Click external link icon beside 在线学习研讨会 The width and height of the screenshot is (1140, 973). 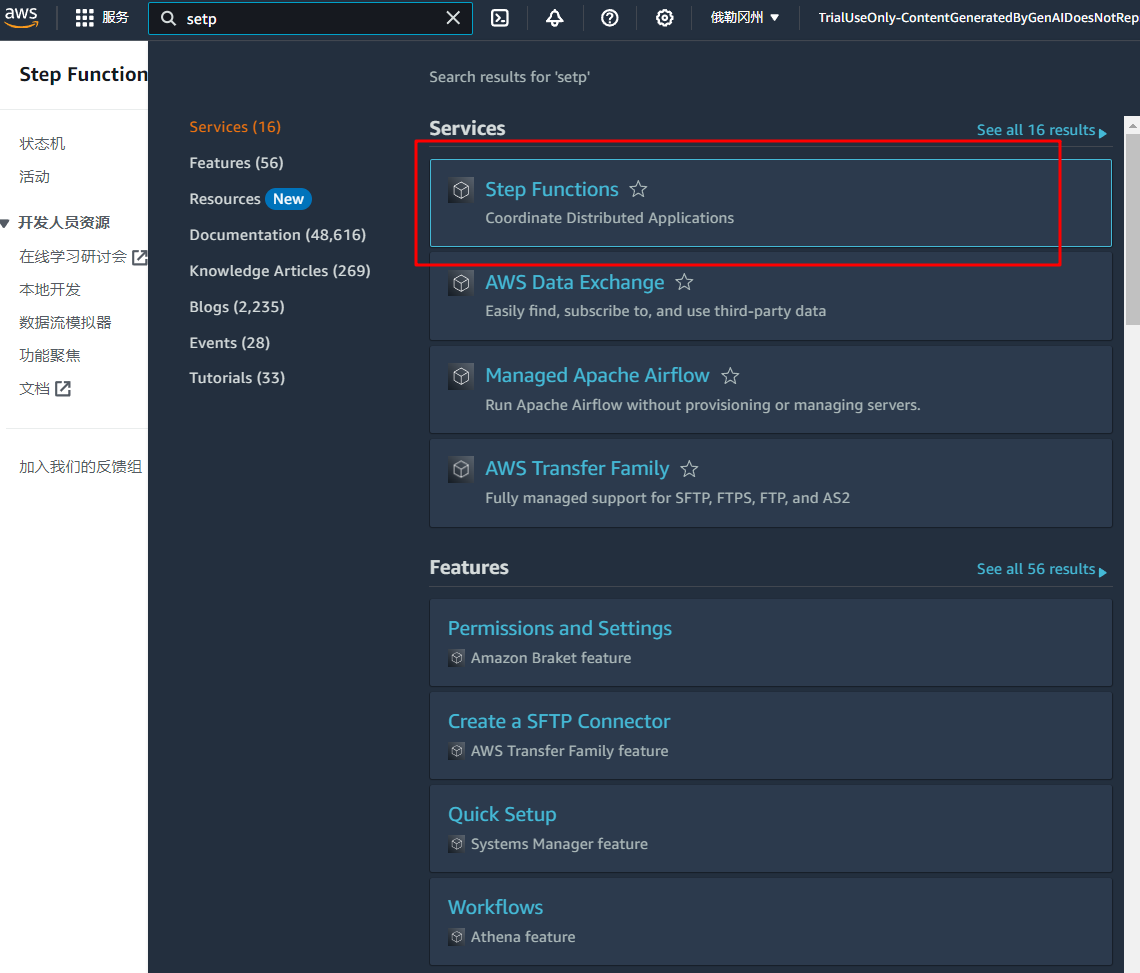point(140,257)
